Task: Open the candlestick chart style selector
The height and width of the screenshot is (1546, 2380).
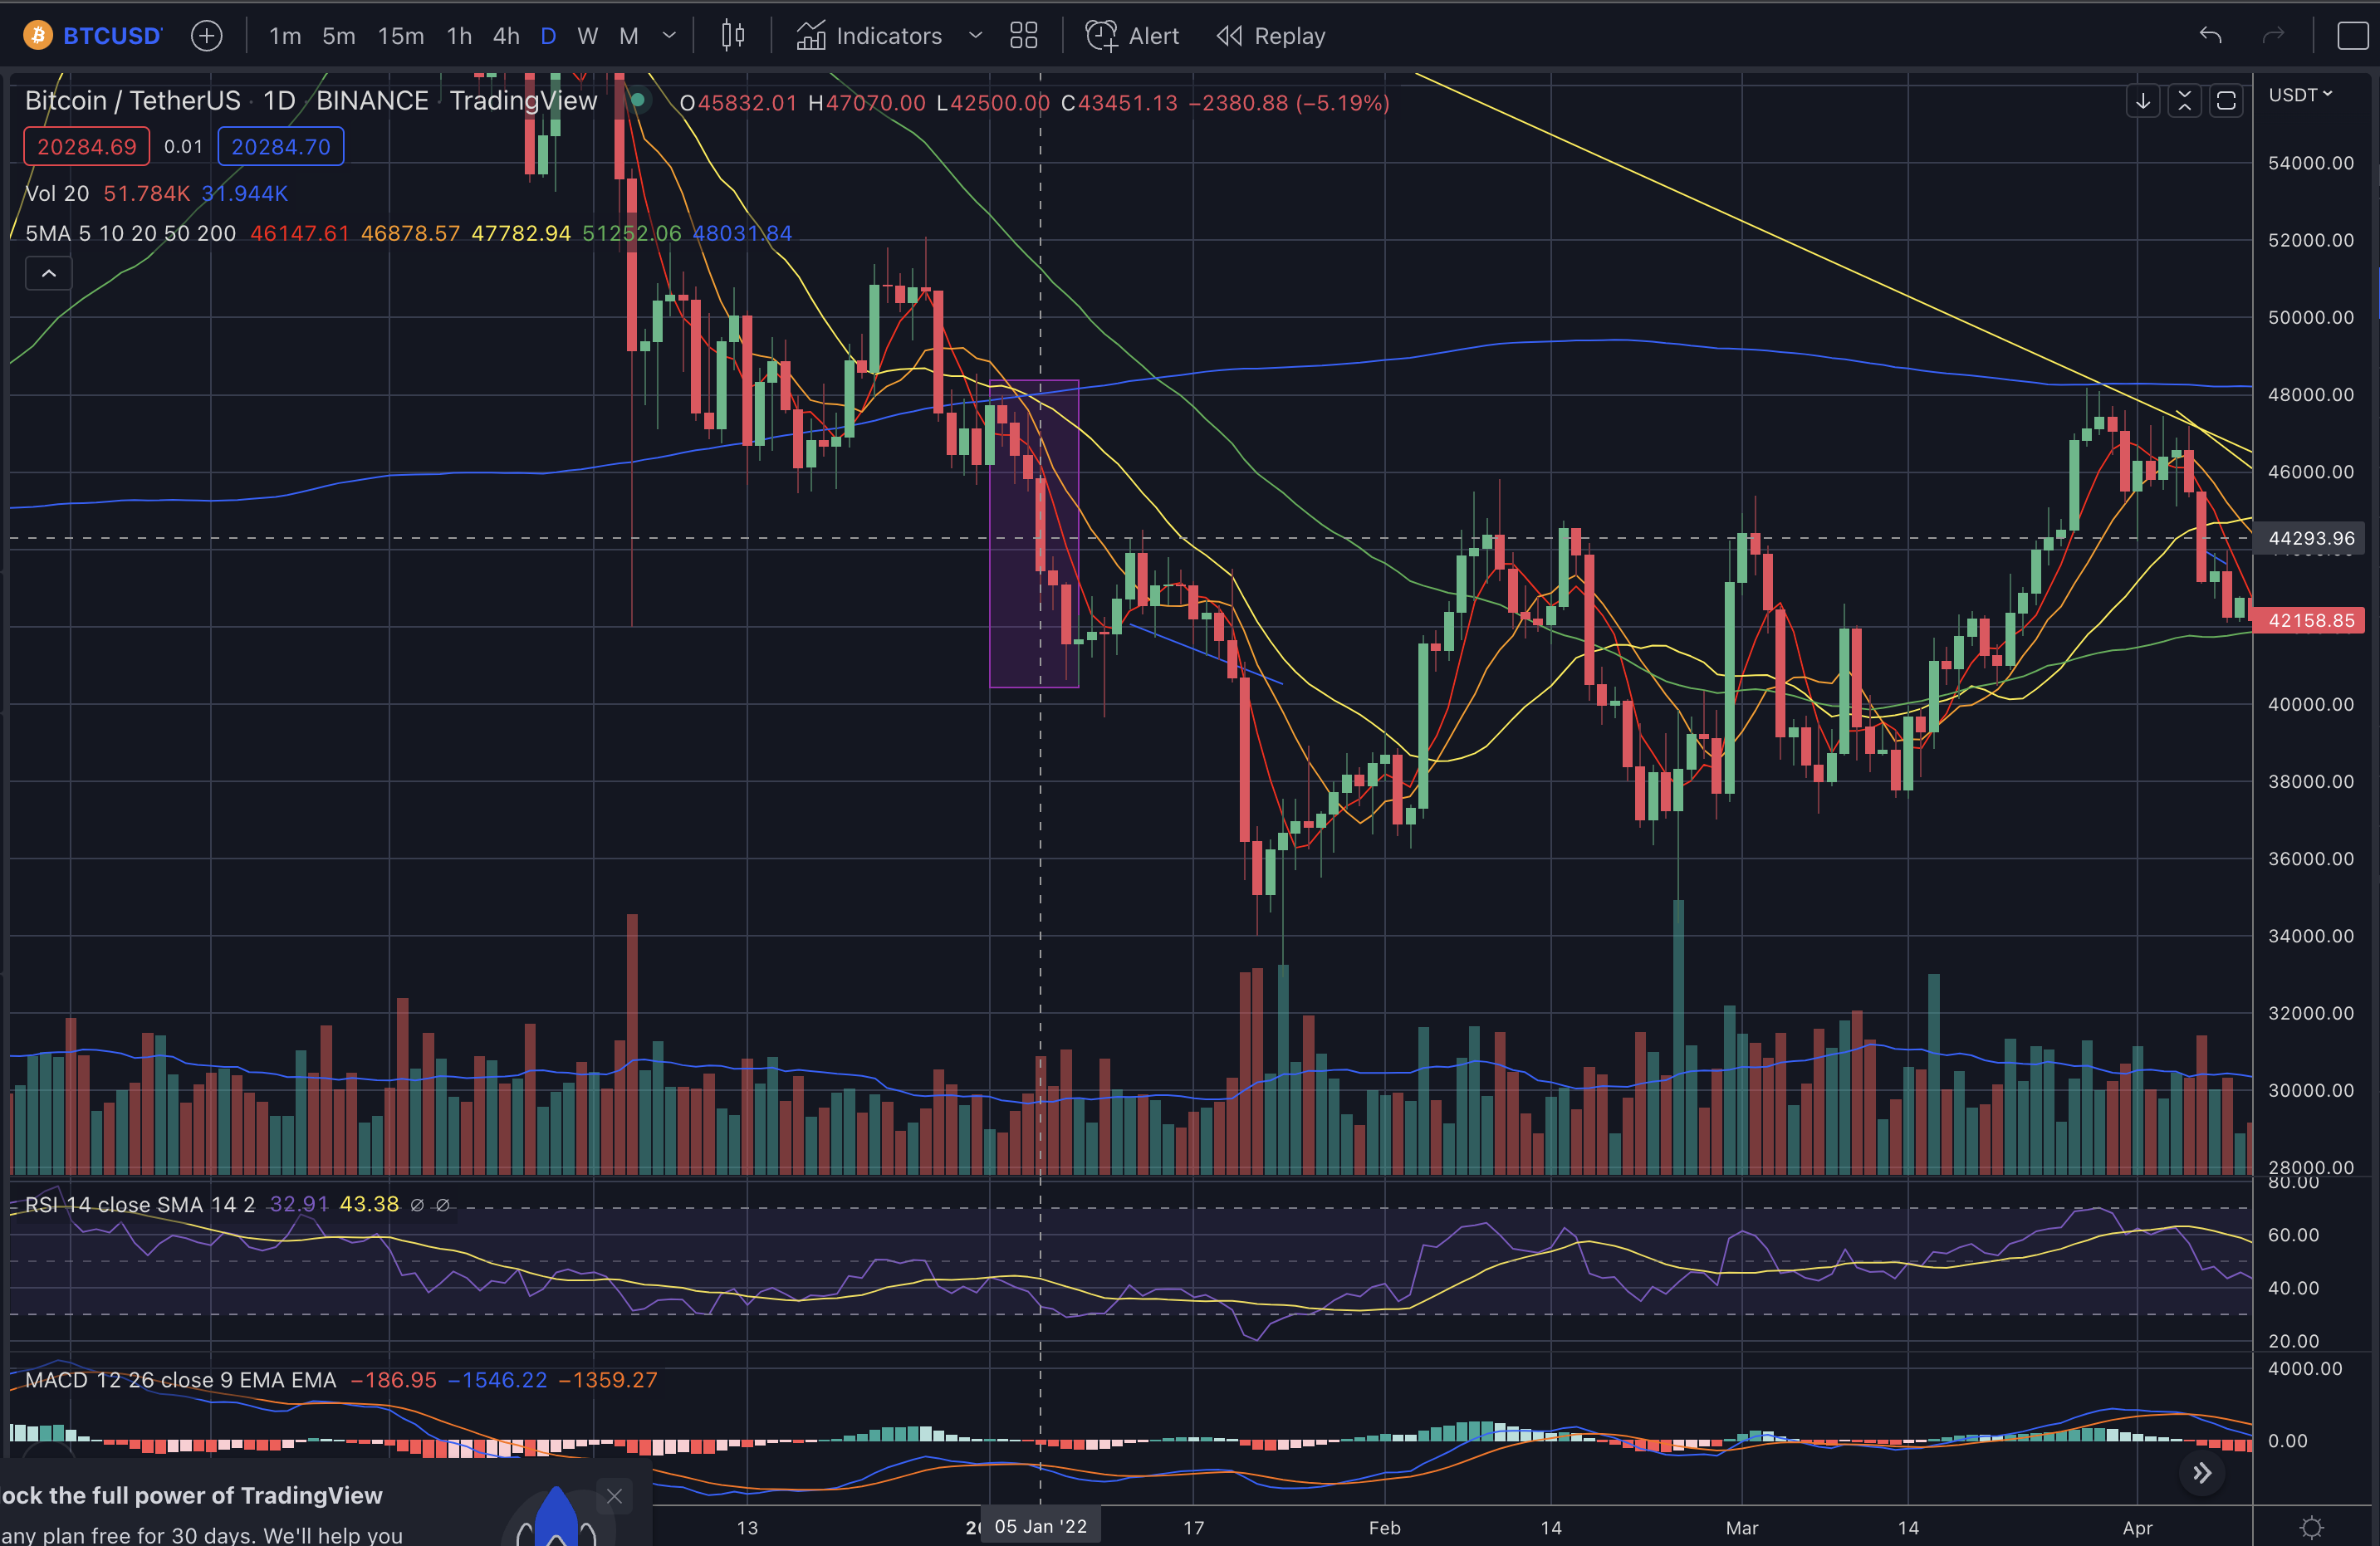Action: (x=733, y=36)
